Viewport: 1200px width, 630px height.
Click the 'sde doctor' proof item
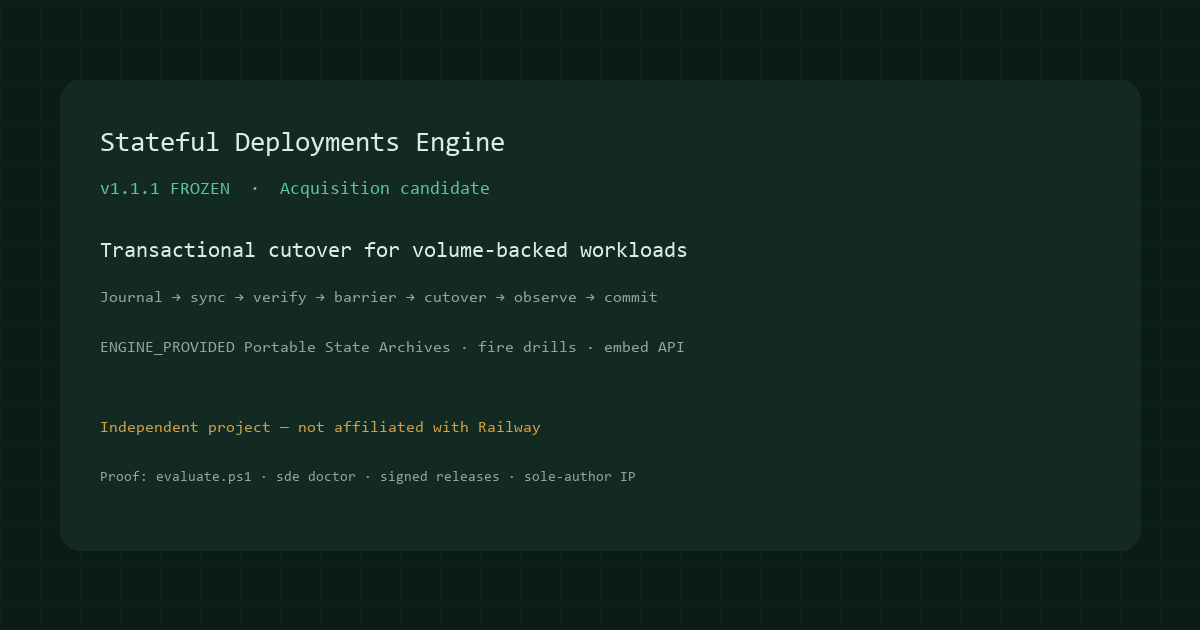(316, 477)
